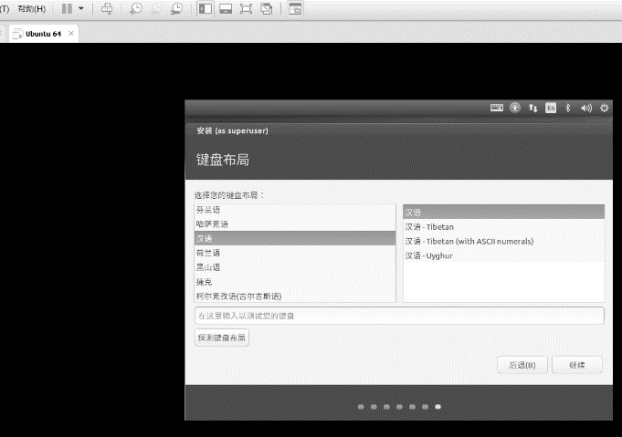Open the dropdown arrow beside the pause button
Screen dimensions: 622x437
coord(81,9)
